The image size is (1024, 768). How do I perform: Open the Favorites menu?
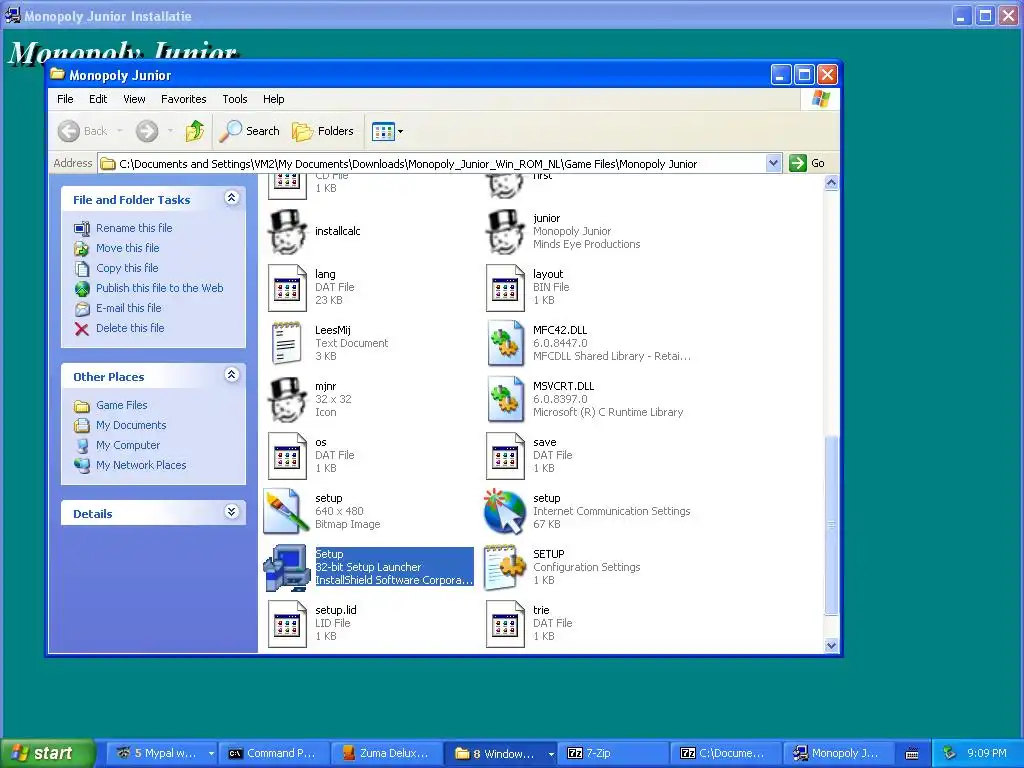pyautogui.click(x=184, y=99)
